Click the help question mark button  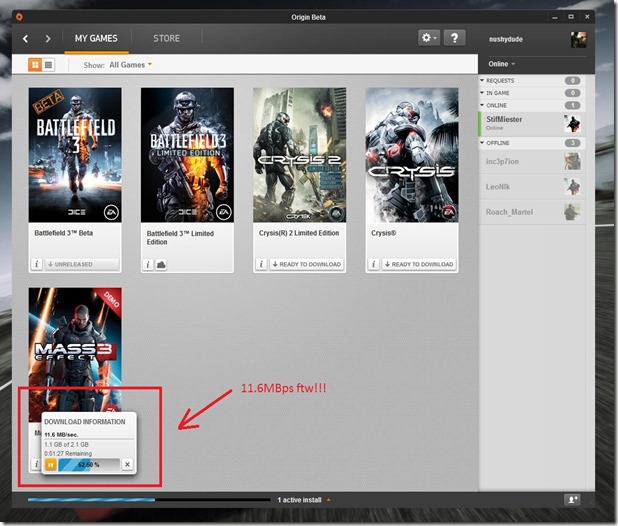[x=454, y=38]
